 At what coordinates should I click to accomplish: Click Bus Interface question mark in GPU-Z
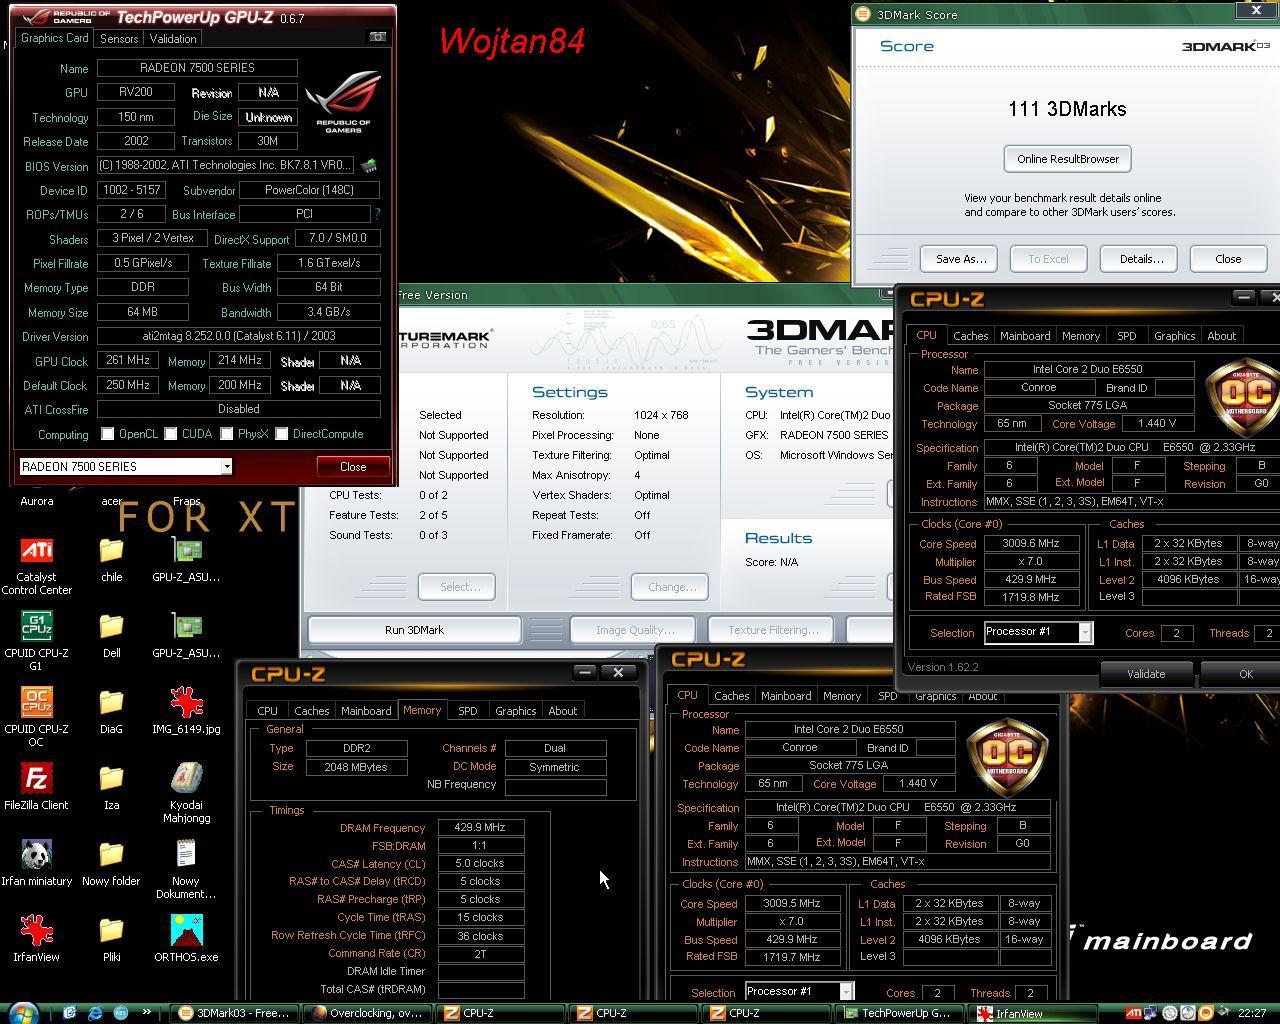tap(377, 214)
